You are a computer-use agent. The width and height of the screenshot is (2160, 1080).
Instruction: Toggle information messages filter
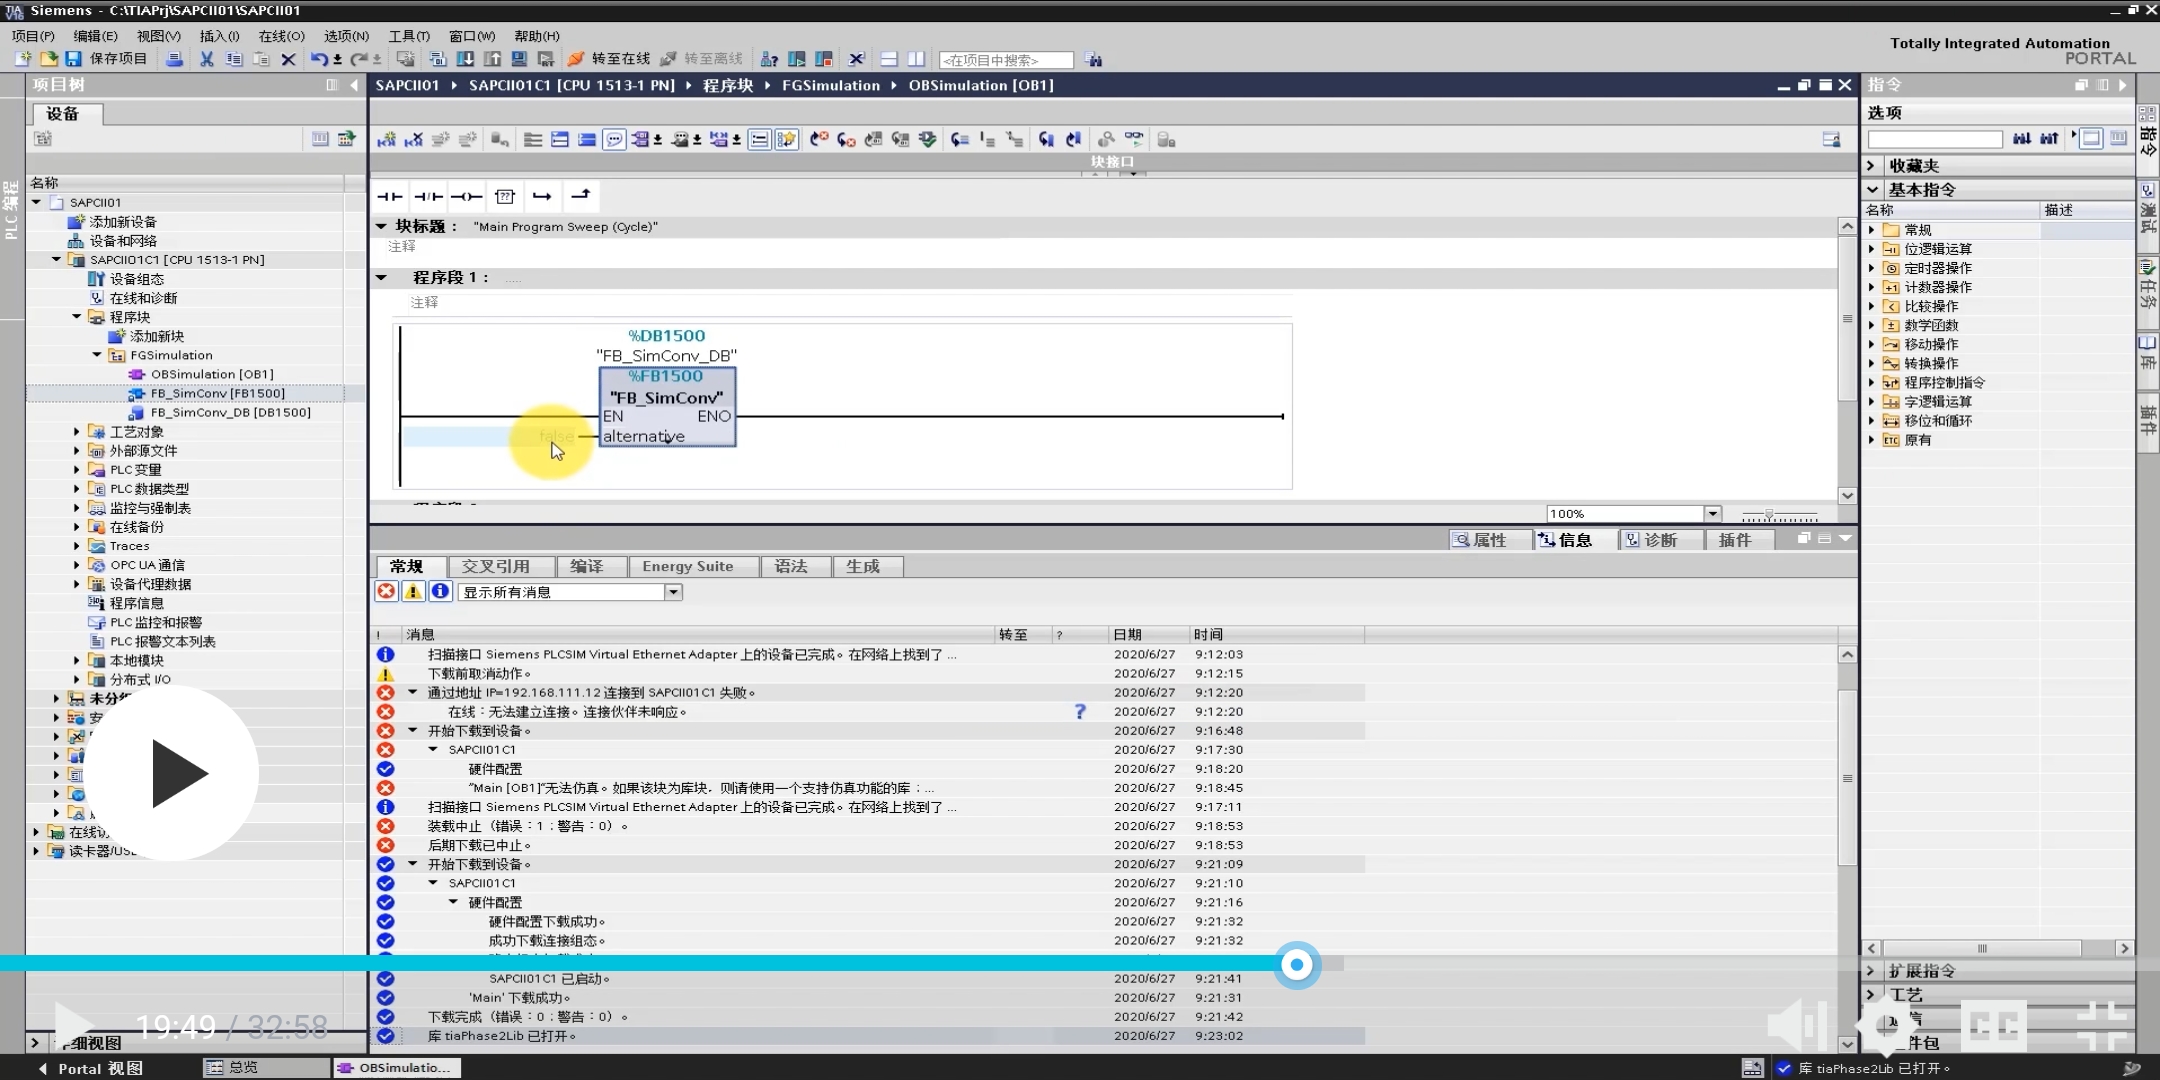[x=440, y=592]
